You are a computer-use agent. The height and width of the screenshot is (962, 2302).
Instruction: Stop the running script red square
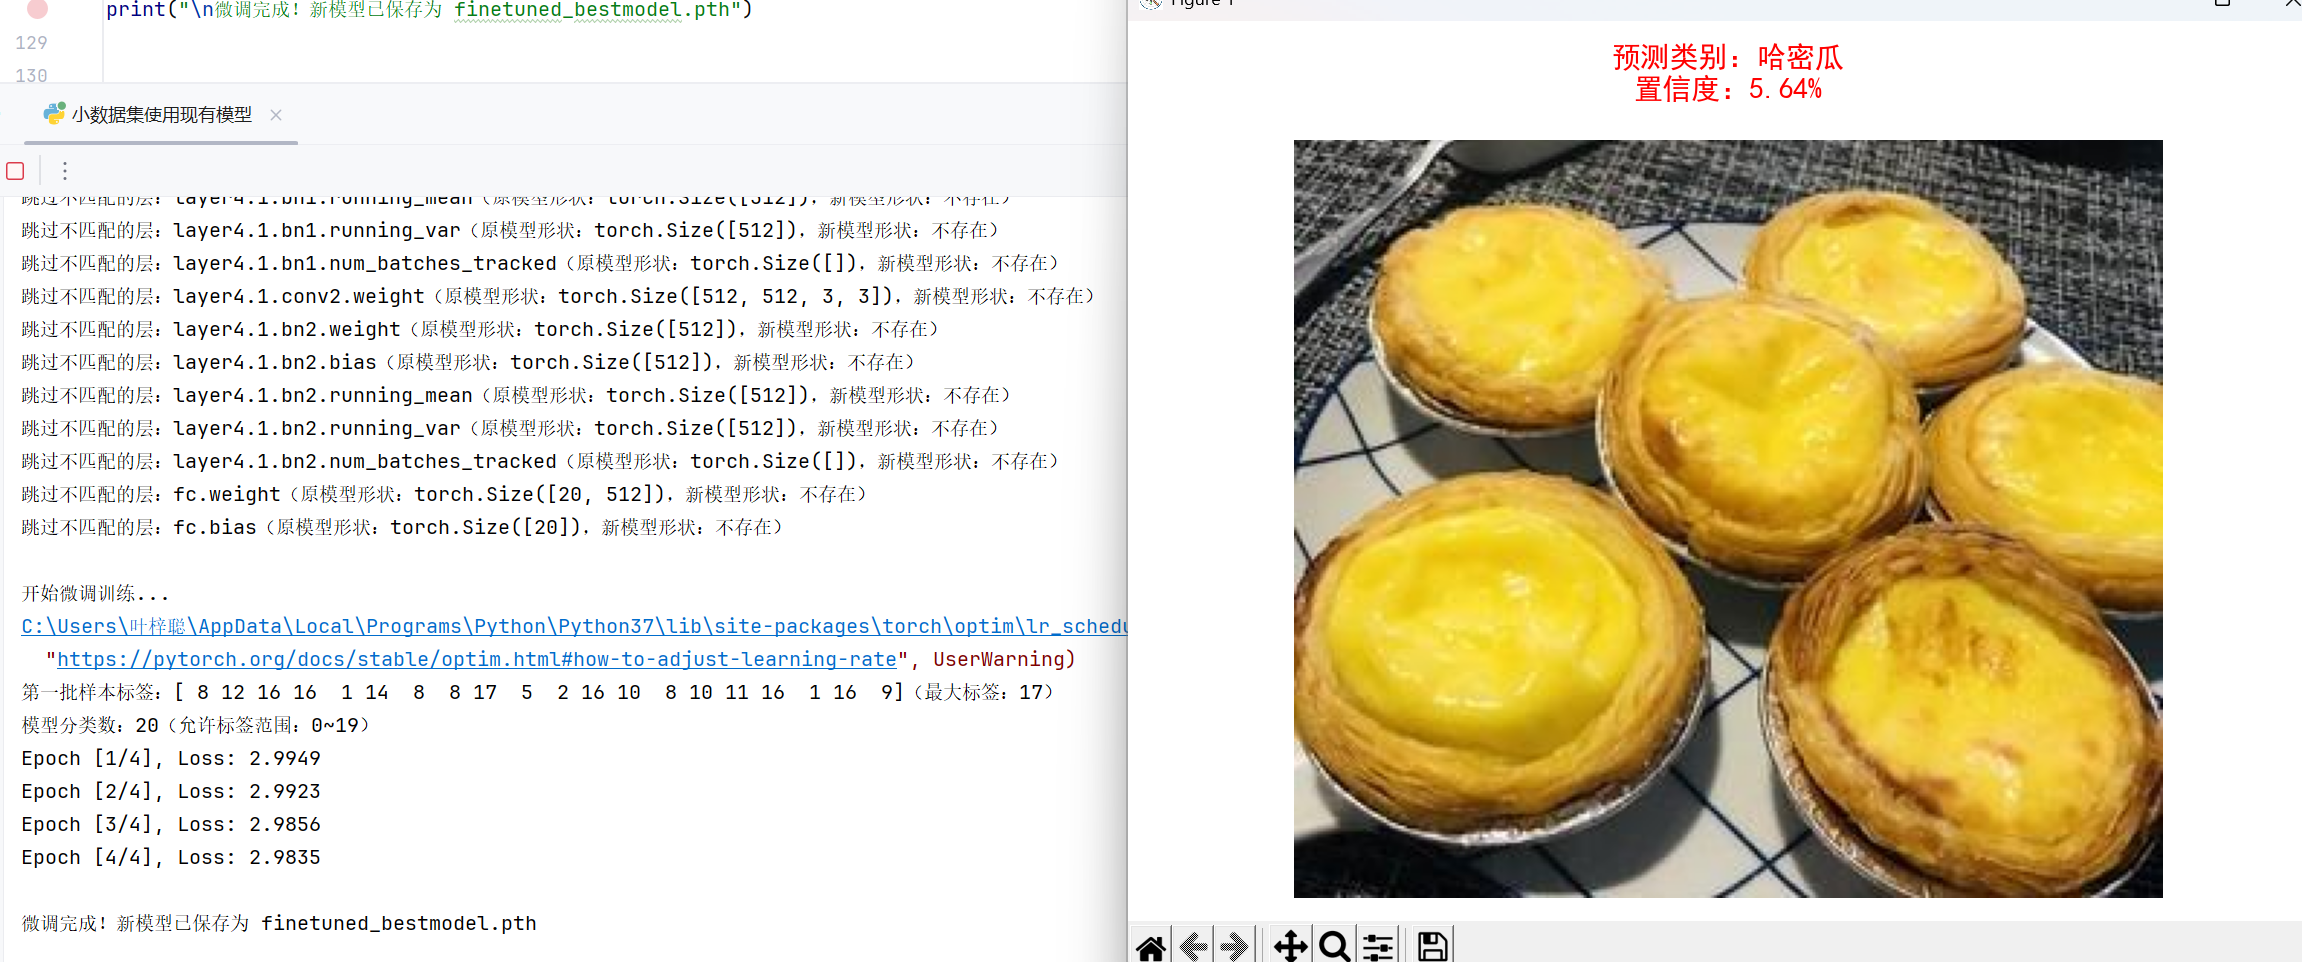pyautogui.click(x=15, y=171)
